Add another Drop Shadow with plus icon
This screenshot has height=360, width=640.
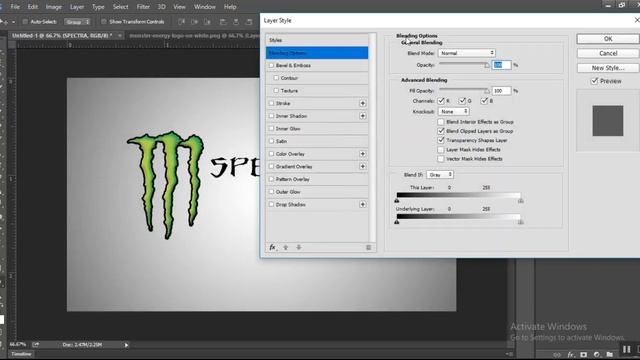point(362,204)
